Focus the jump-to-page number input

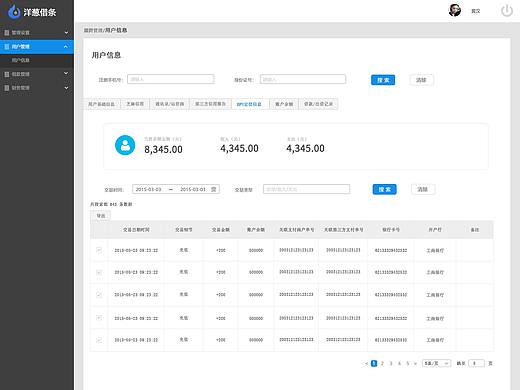pos(476,363)
